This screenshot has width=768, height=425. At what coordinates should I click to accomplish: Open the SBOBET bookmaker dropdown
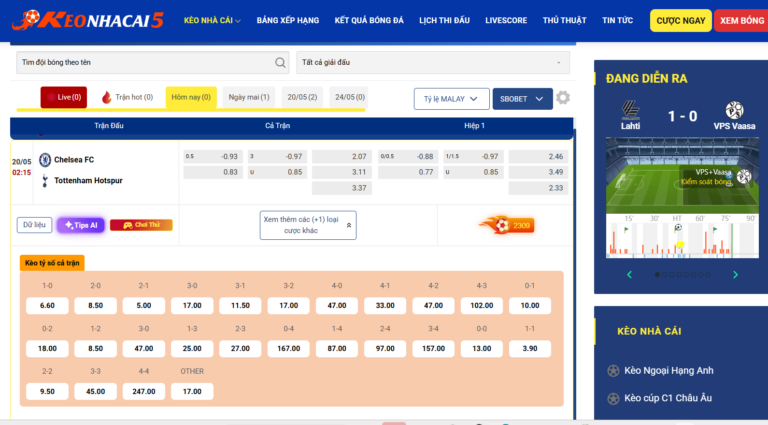point(523,99)
